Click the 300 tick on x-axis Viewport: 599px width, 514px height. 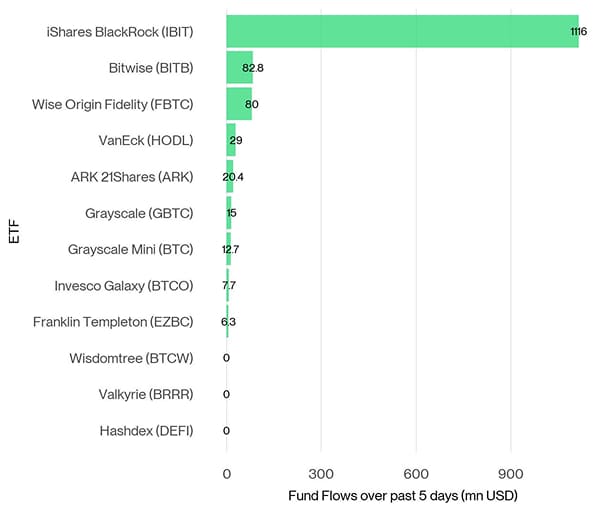321,474
